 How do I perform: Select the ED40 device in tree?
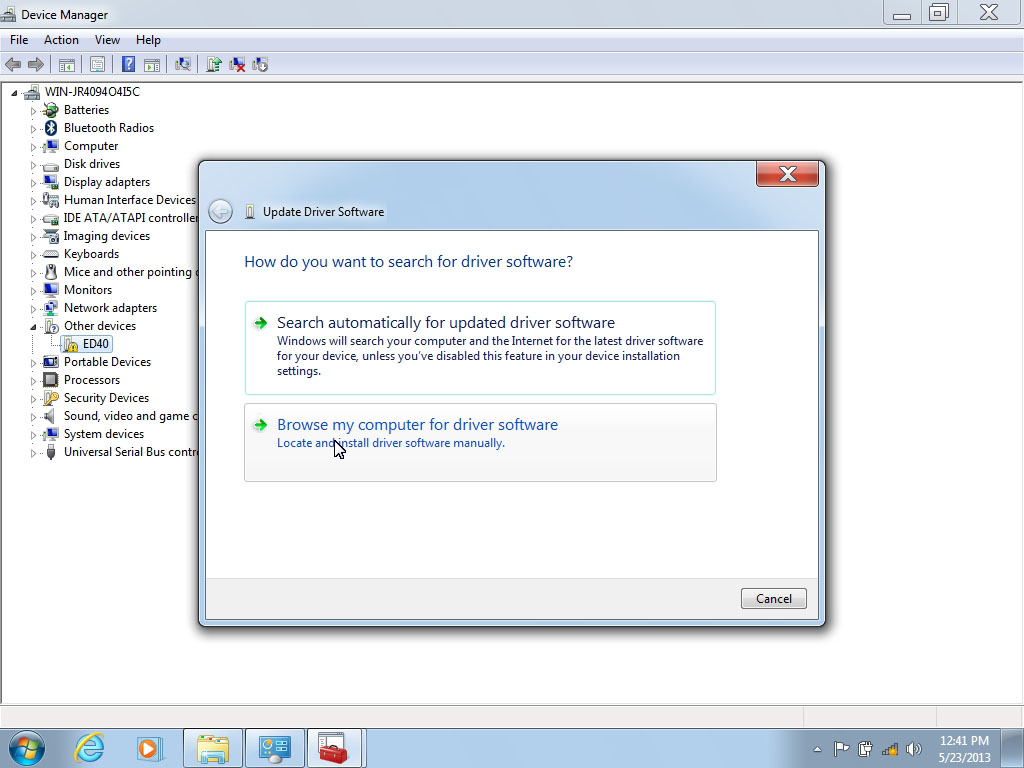[x=96, y=344]
